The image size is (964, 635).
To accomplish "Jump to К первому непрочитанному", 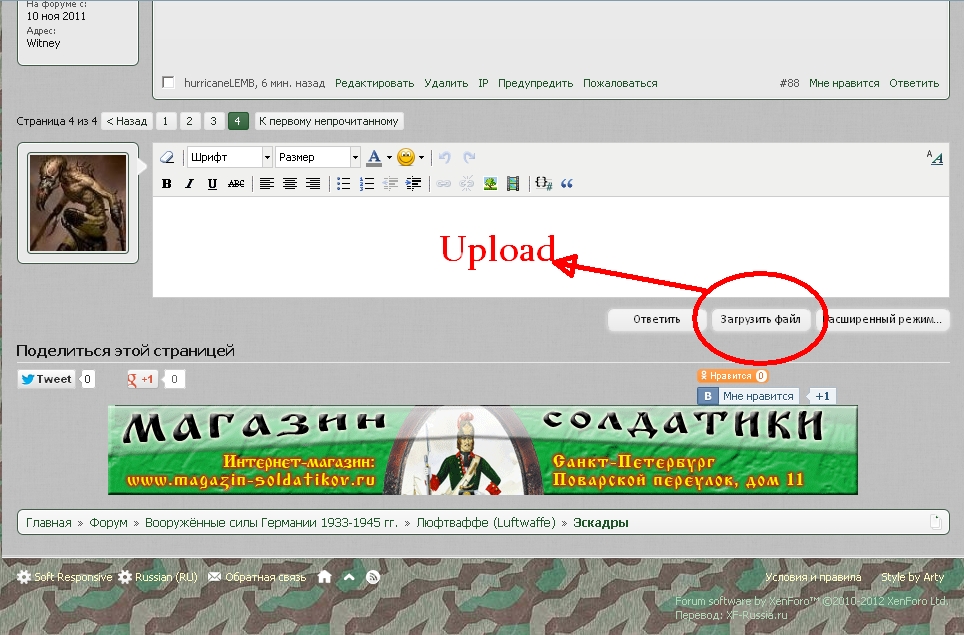I will tap(329, 121).
